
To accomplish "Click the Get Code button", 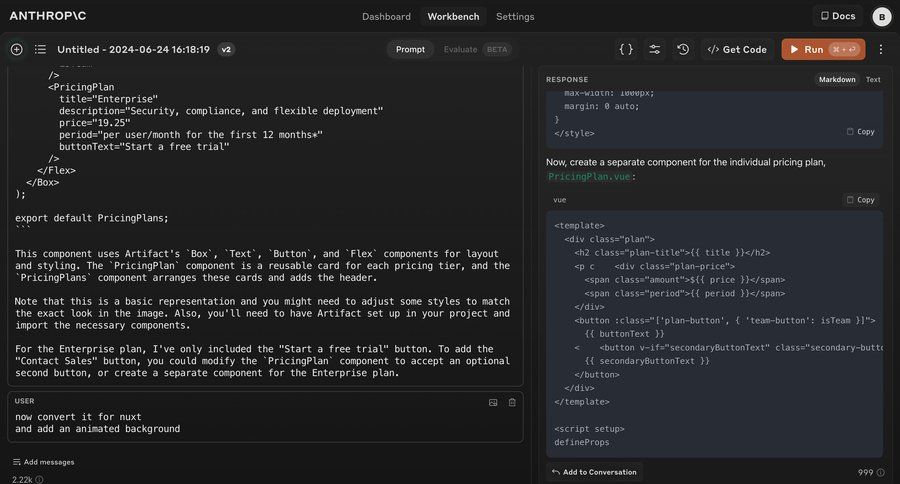I will [x=738, y=49].
